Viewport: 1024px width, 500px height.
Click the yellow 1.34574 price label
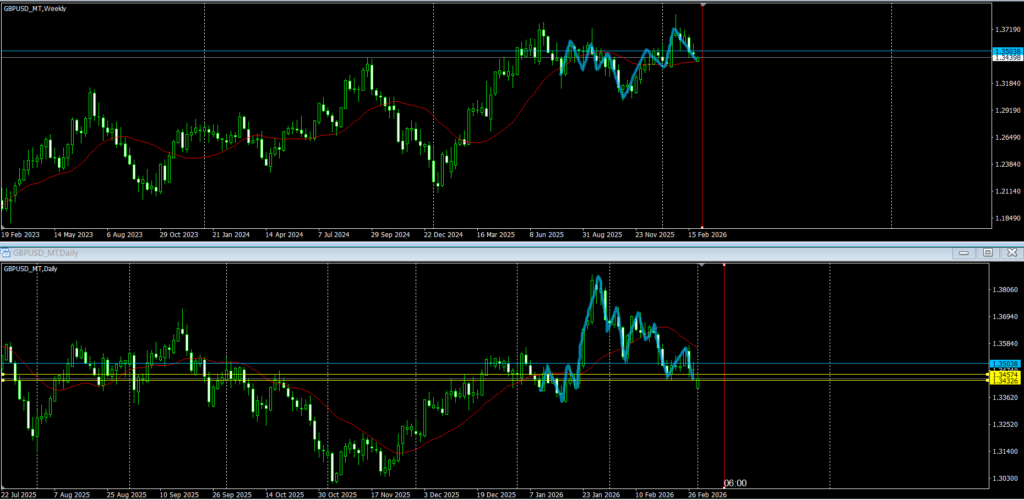point(1004,374)
